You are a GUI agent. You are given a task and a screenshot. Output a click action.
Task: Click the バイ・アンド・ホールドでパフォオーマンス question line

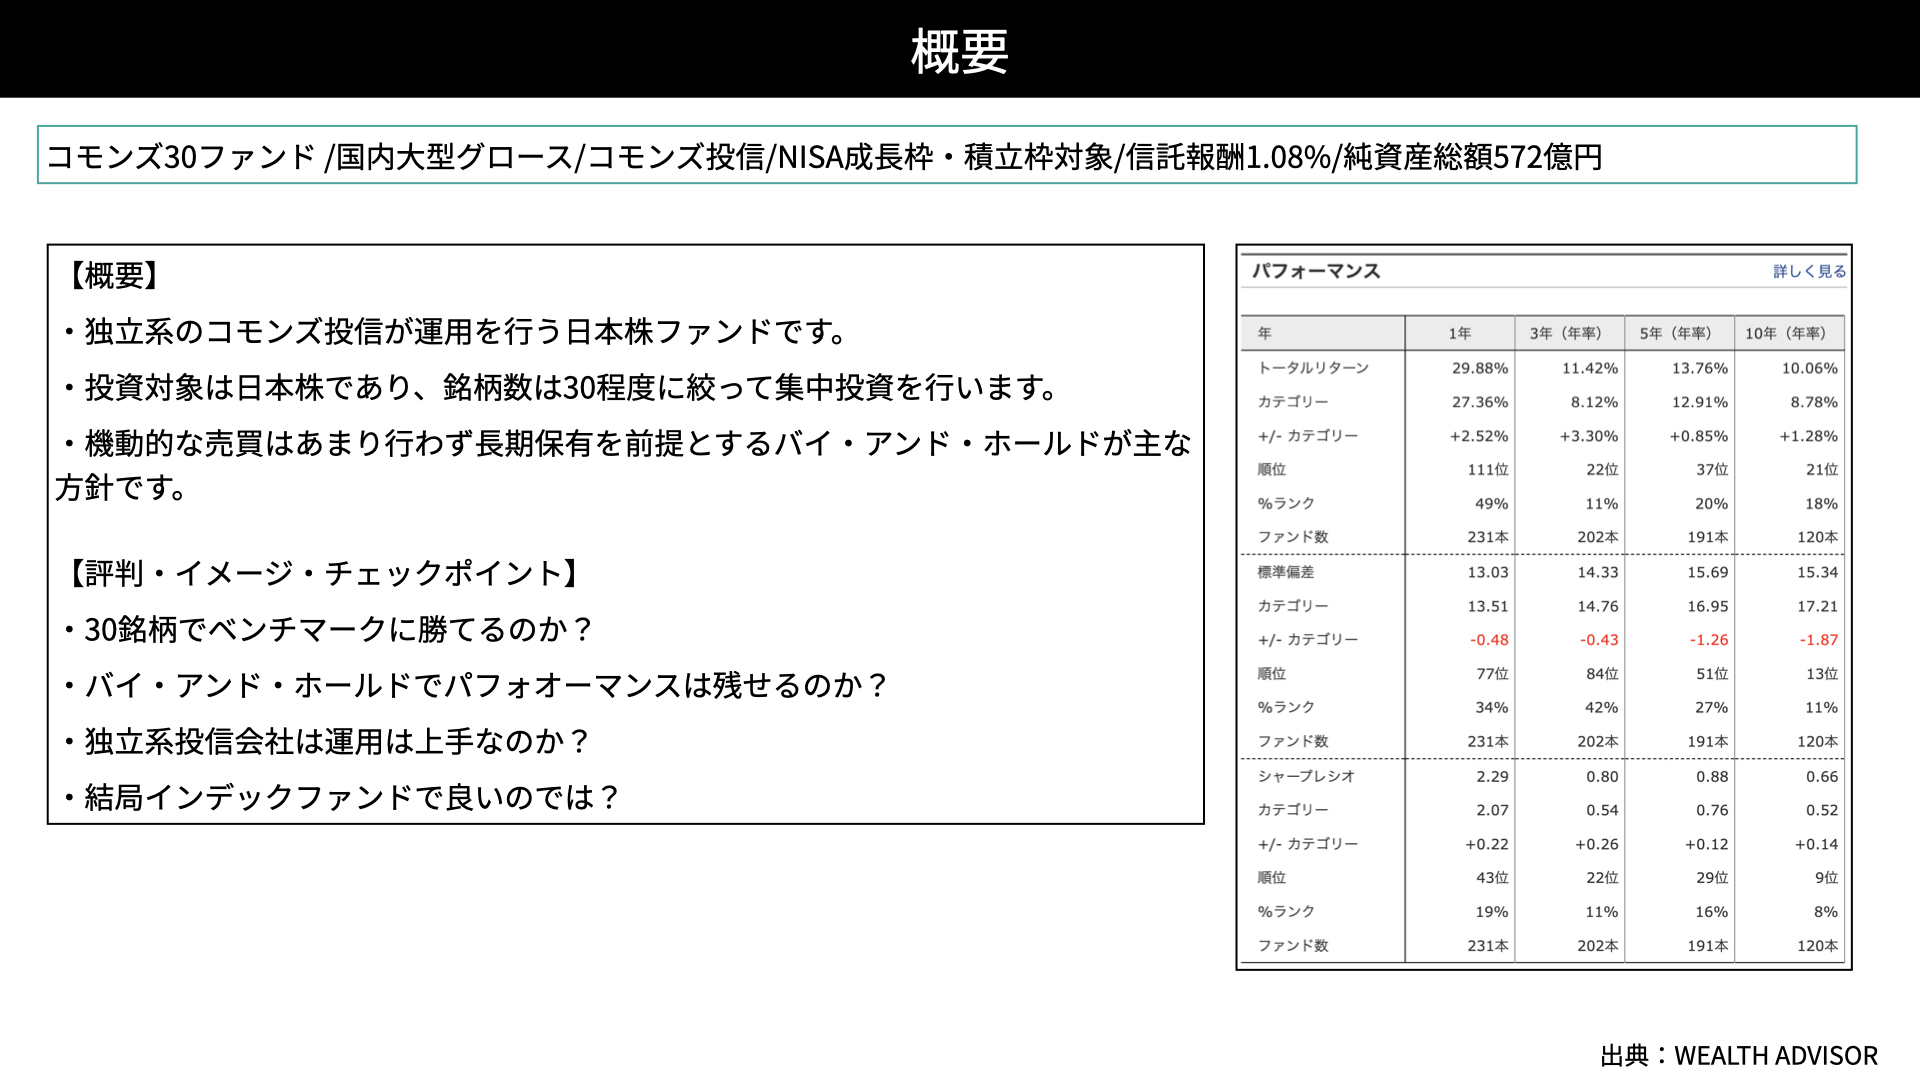coord(477,685)
